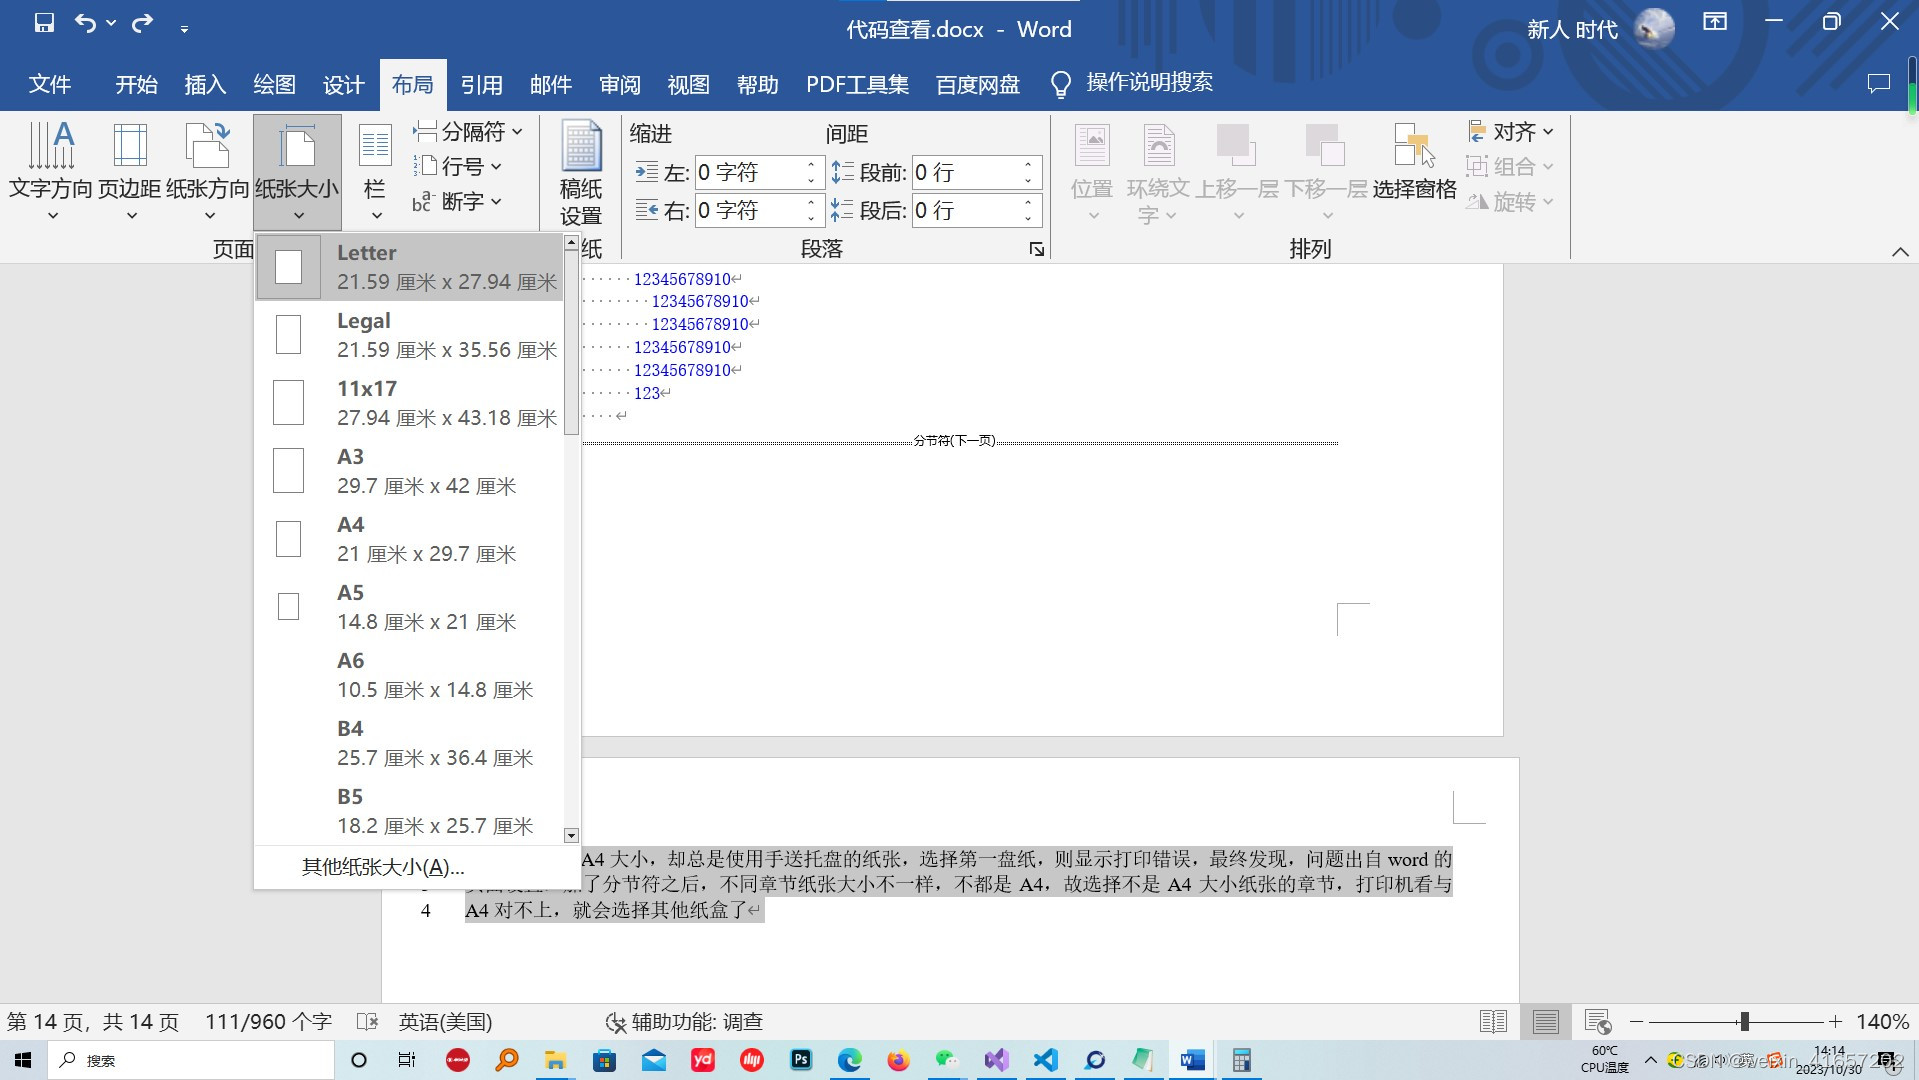Switch to Web Layout view in status bar
The height and width of the screenshot is (1080, 1919).
[1598, 1021]
